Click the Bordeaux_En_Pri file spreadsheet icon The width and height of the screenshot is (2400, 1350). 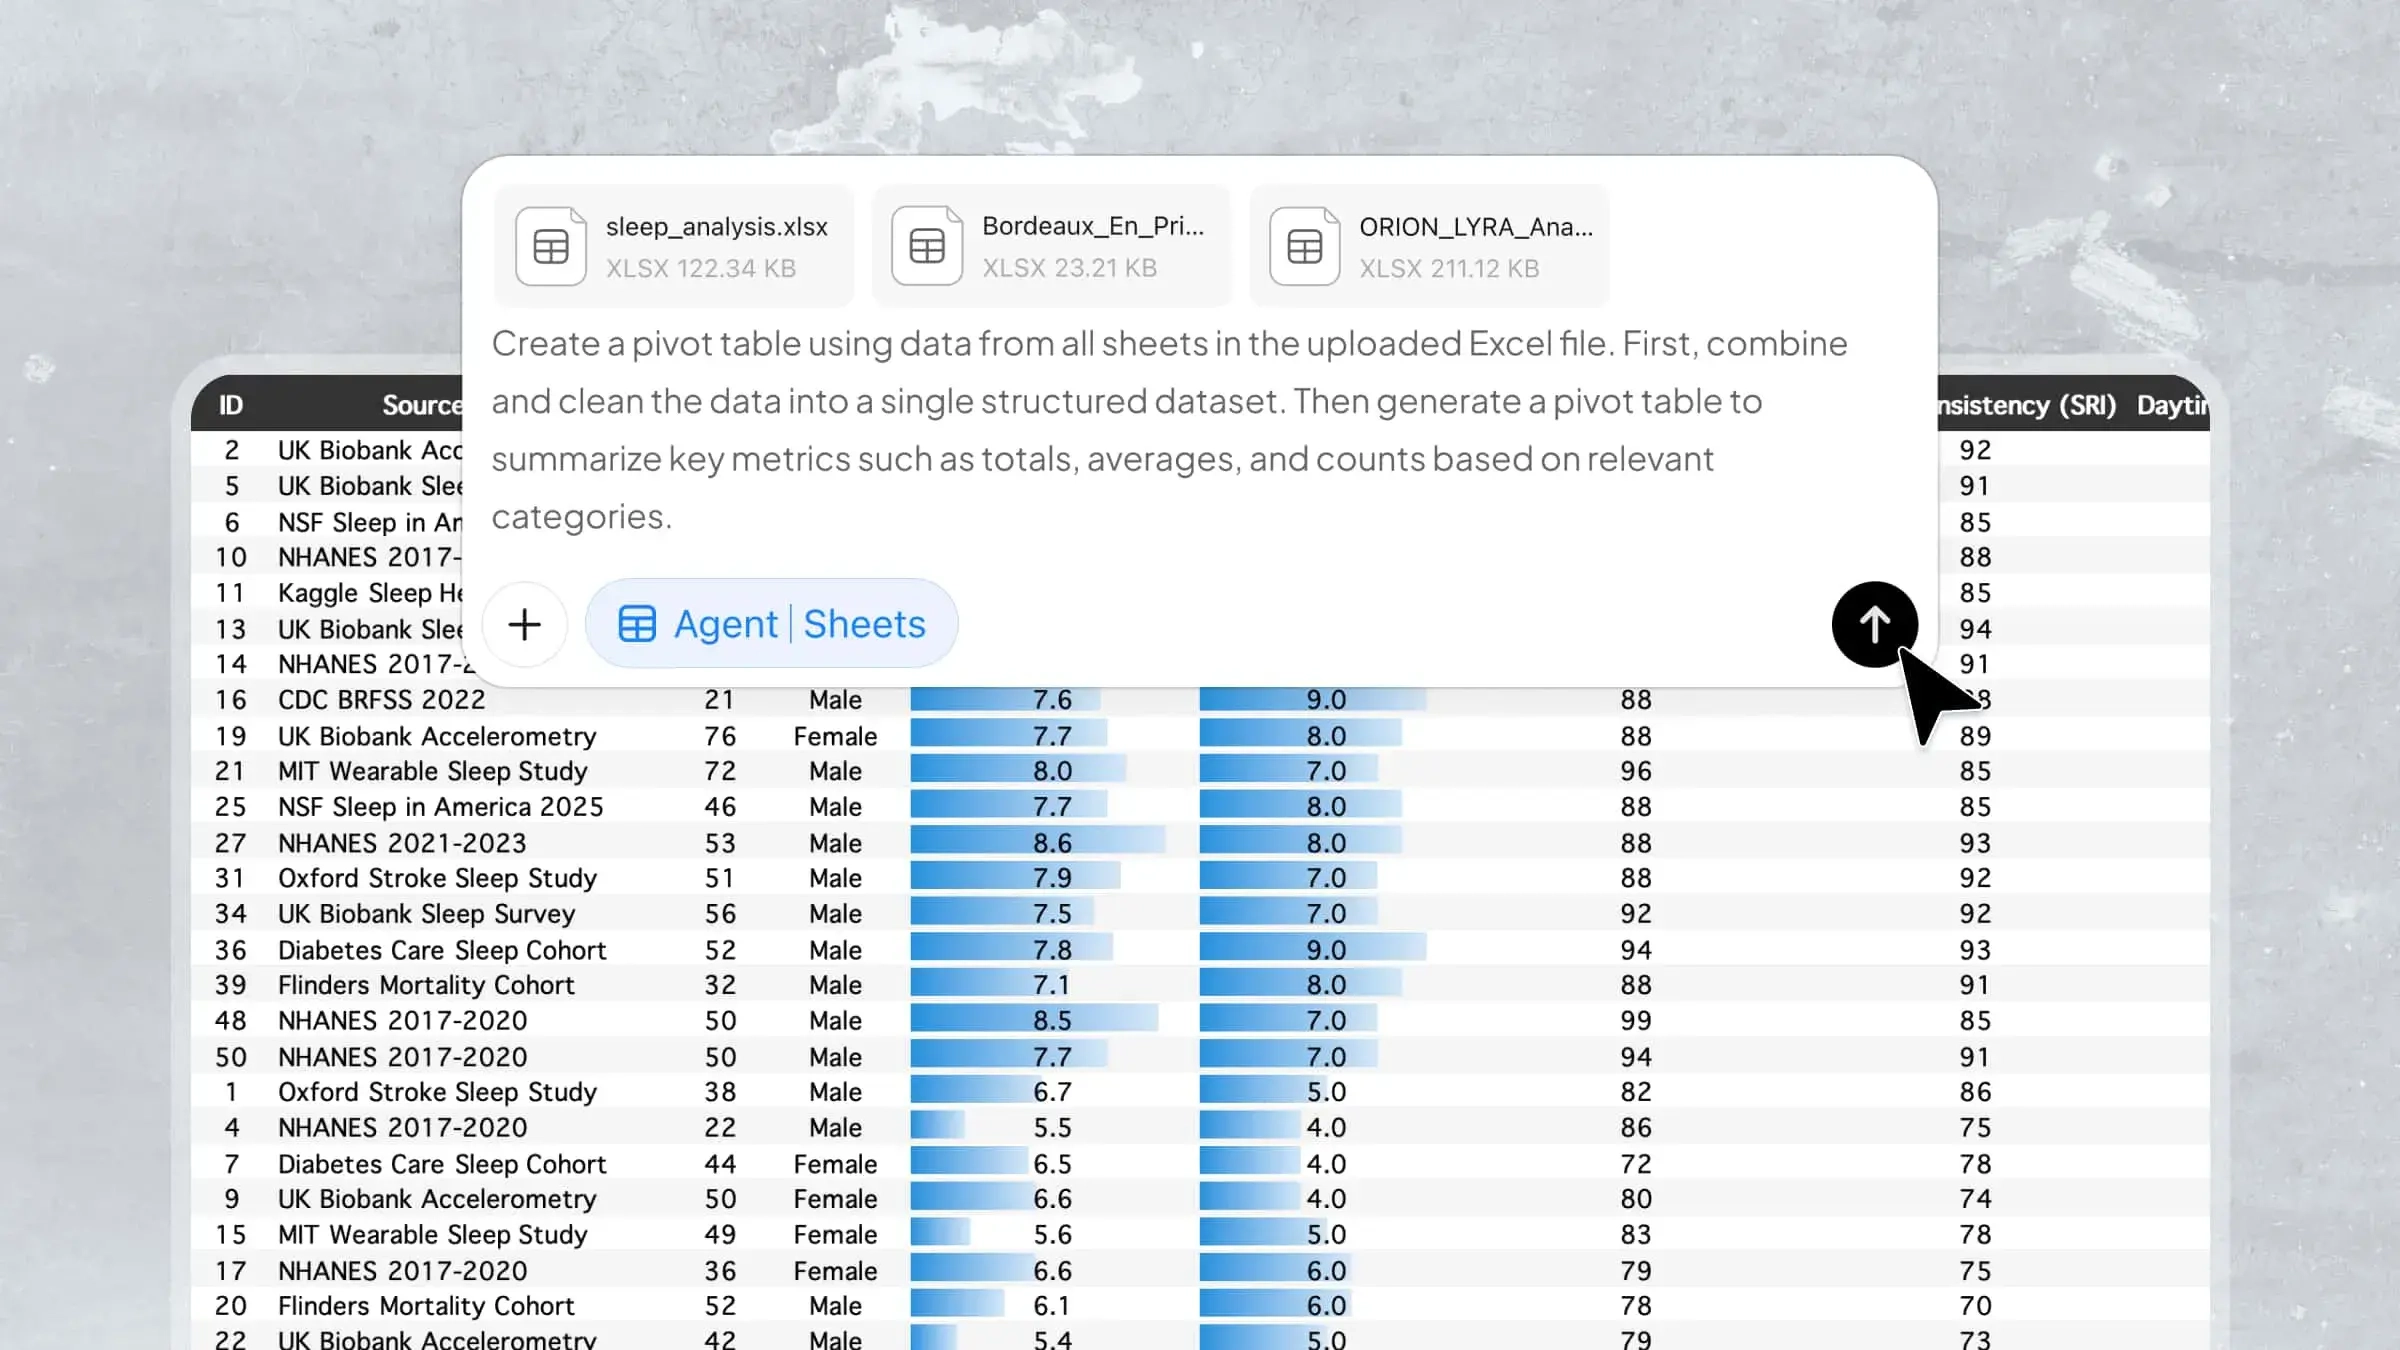[x=927, y=246]
